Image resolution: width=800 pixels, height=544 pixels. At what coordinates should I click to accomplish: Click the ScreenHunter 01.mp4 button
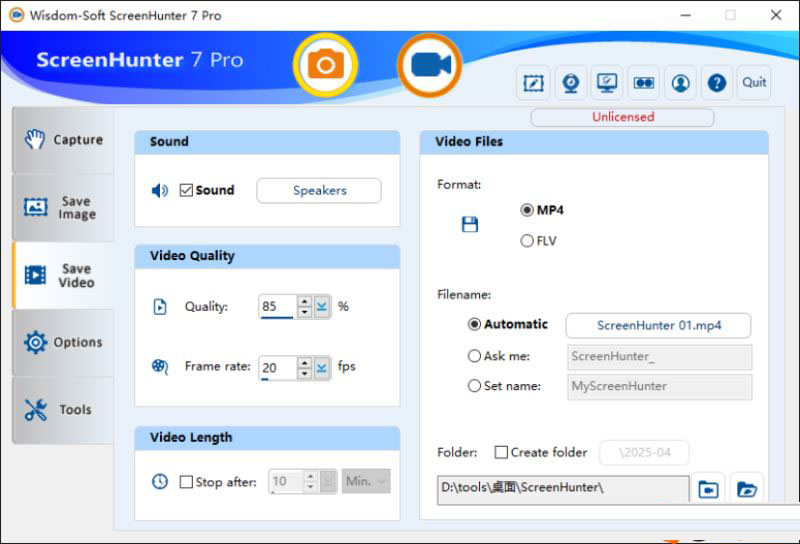[658, 326]
